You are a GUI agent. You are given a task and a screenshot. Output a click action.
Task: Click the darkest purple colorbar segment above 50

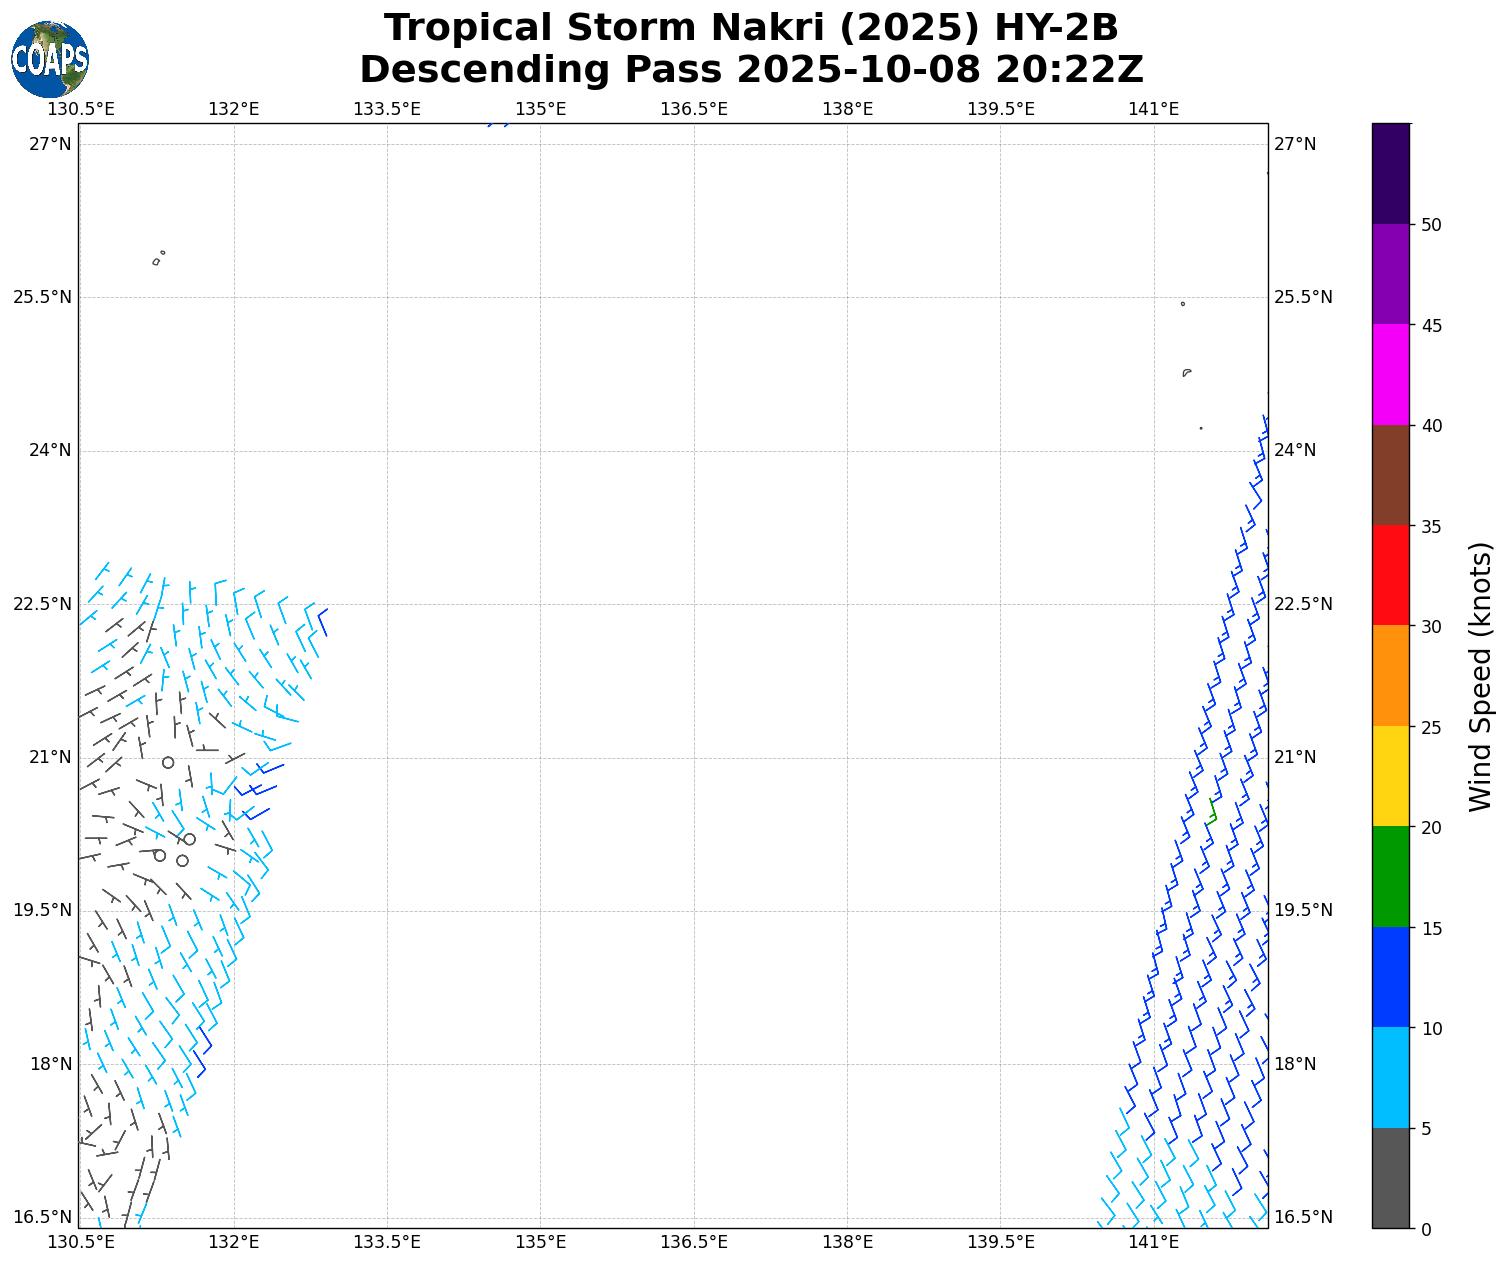[x=1390, y=173]
